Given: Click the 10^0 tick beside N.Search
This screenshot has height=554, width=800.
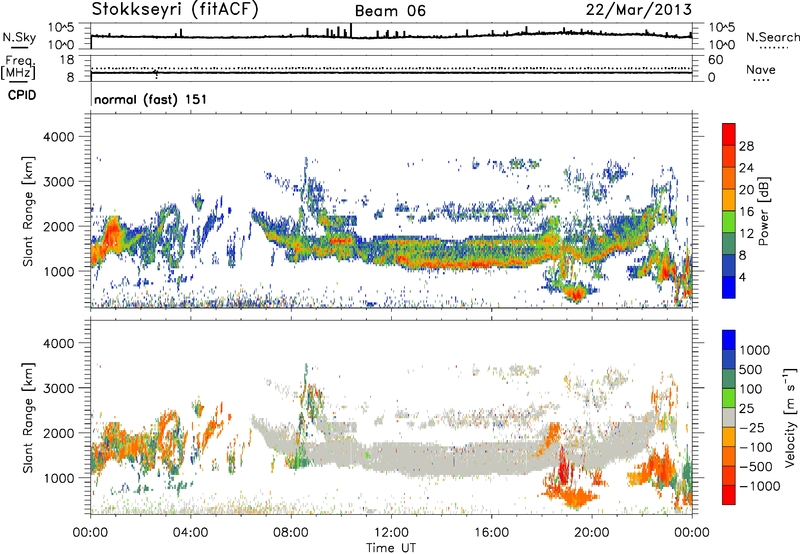Looking at the screenshot, I should [721, 45].
